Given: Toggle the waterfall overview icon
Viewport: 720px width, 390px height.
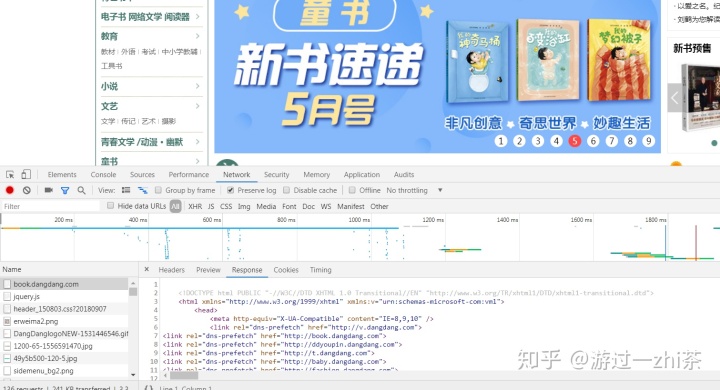Looking at the screenshot, I should coord(142,190).
